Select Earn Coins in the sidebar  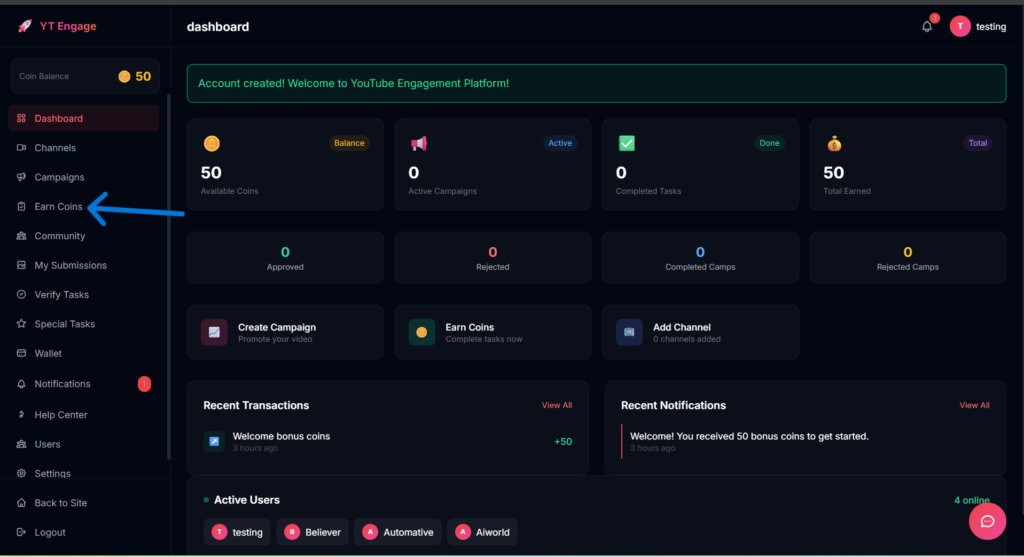pyautogui.click(x=58, y=207)
